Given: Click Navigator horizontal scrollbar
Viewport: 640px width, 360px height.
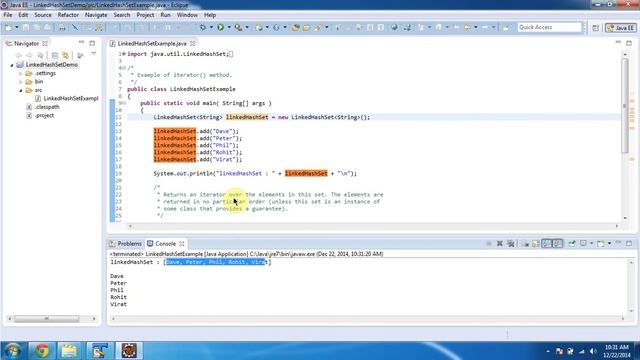Looking at the screenshot, I should [x=47, y=319].
